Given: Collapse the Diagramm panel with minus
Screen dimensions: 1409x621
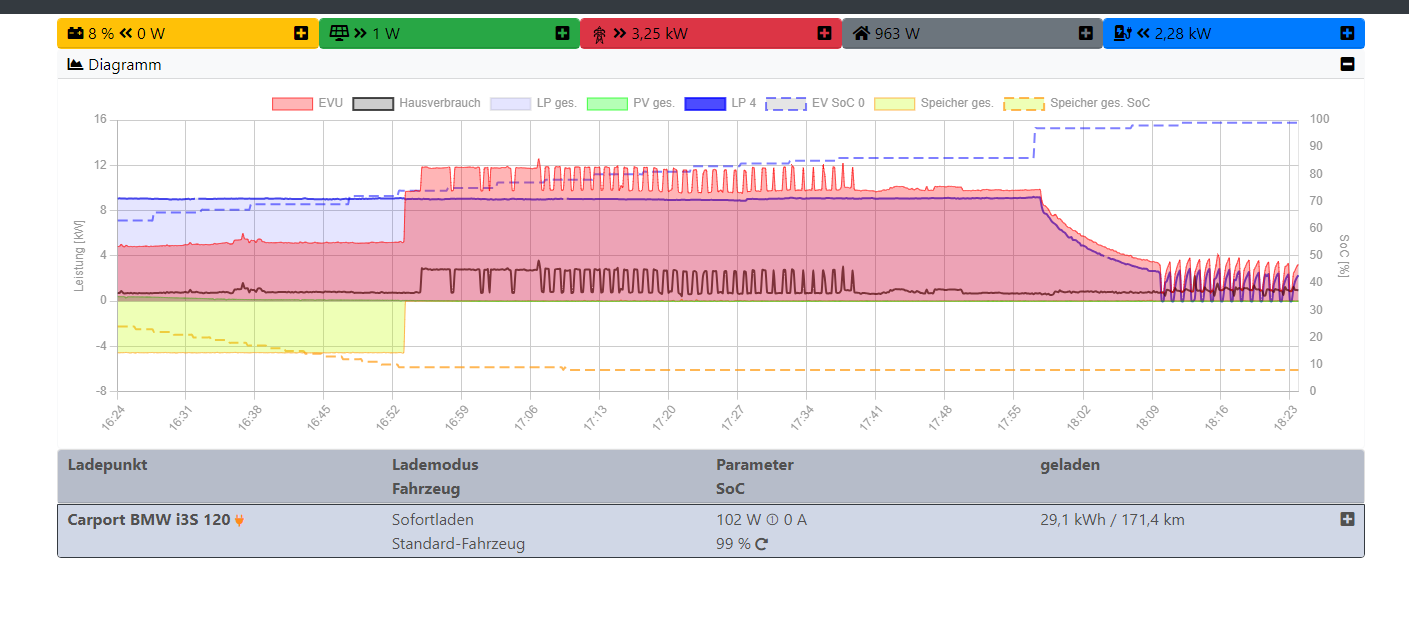Looking at the screenshot, I should tap(1347, 65).
